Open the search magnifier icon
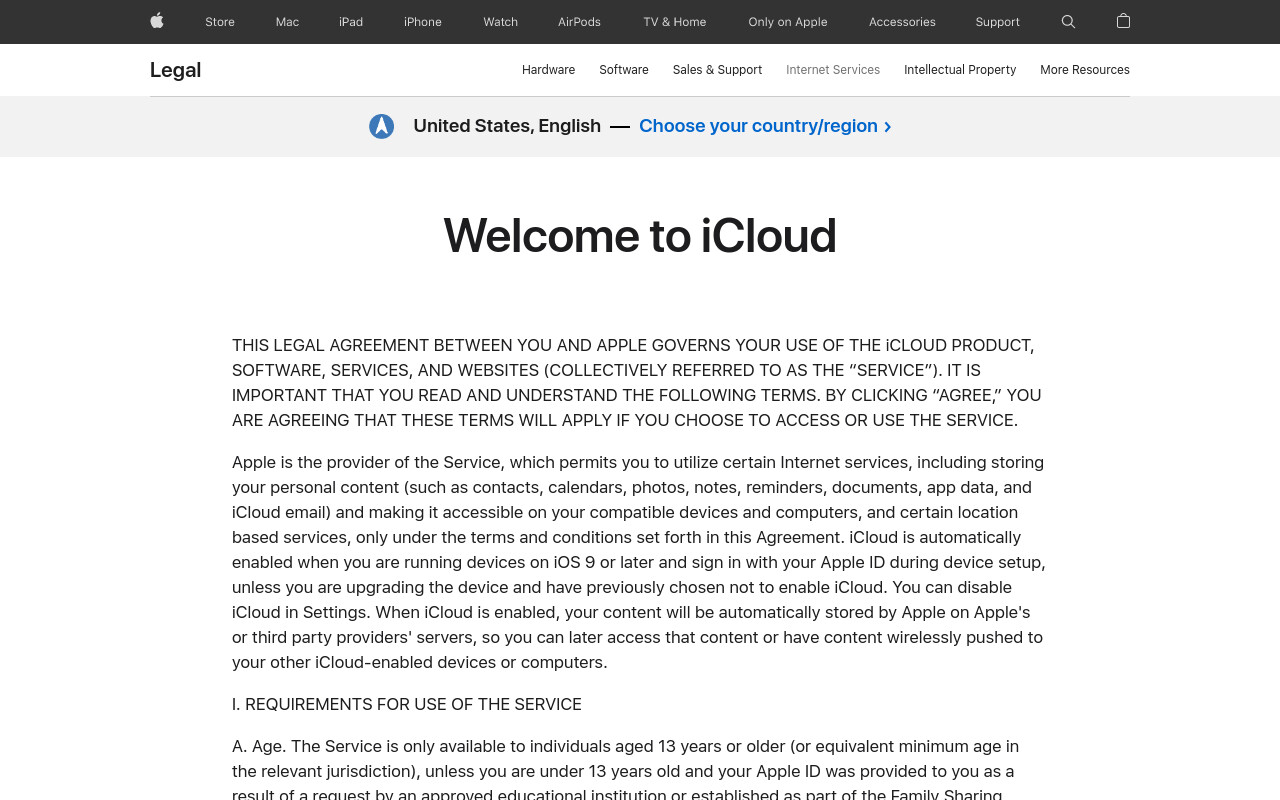The width and height of the screenshot is (1280, 800). (1068, 22)
